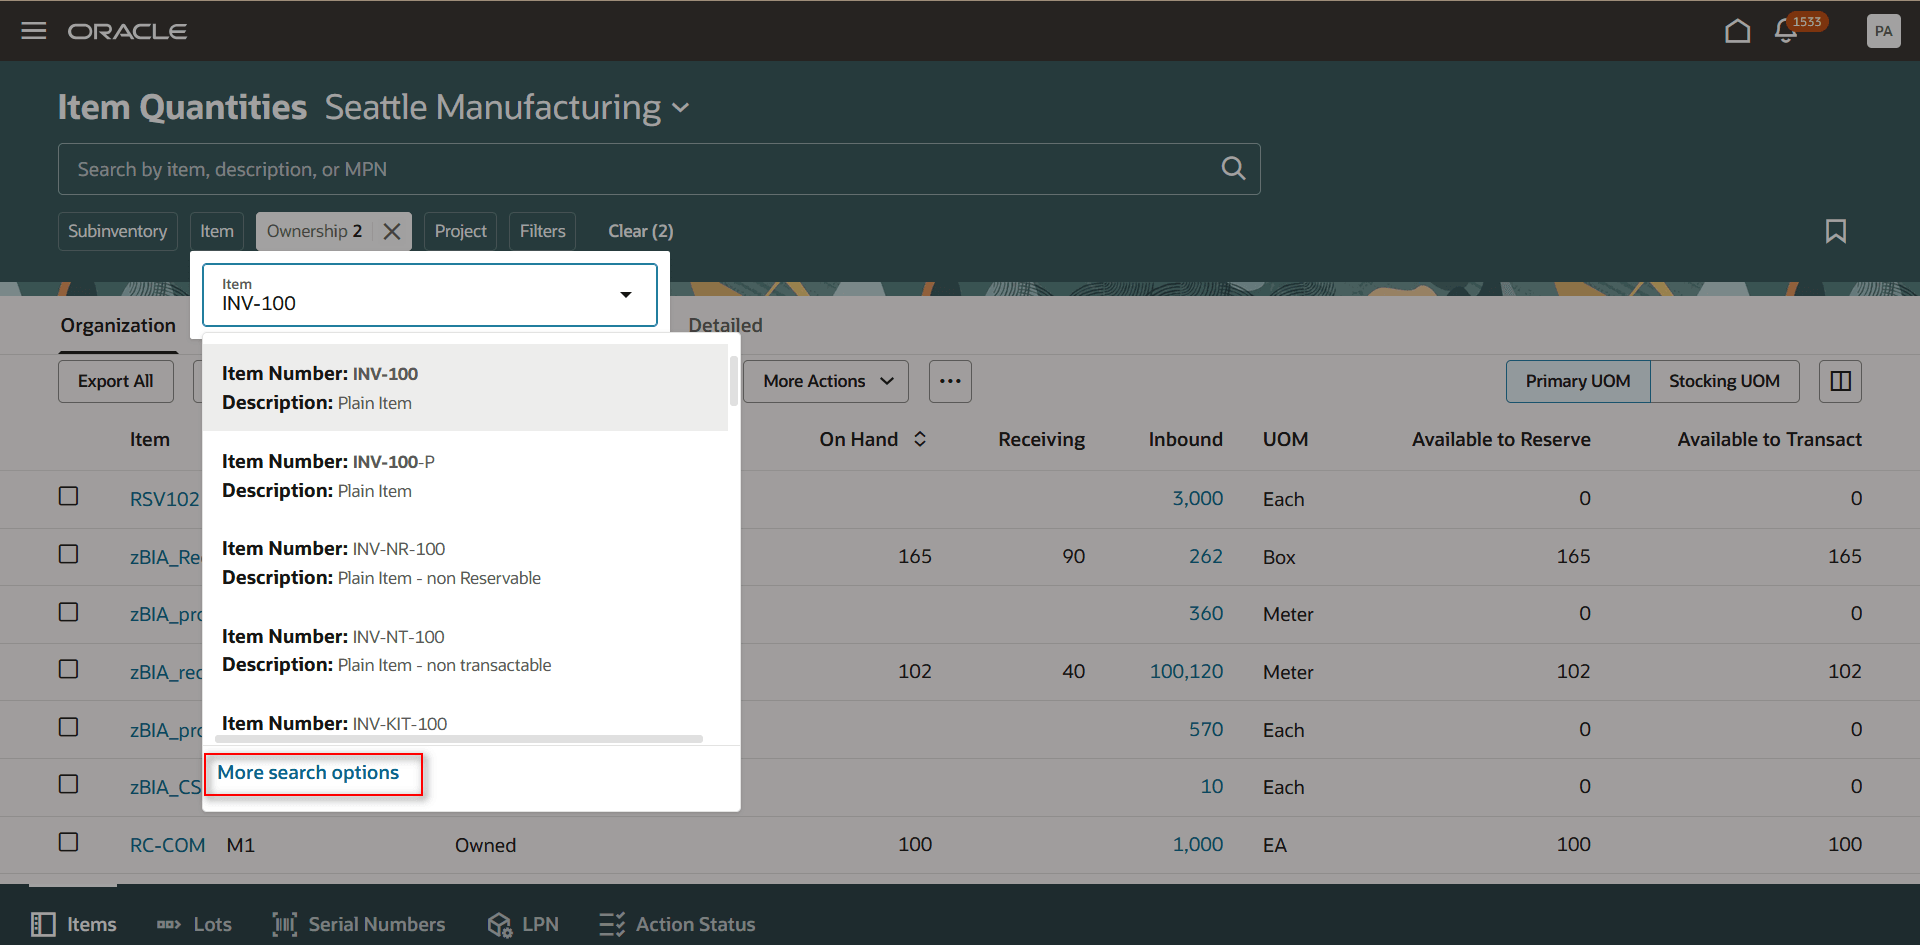Open the RC-COM item link
This screenshot has height=945, width=1920.
[167, 845]
